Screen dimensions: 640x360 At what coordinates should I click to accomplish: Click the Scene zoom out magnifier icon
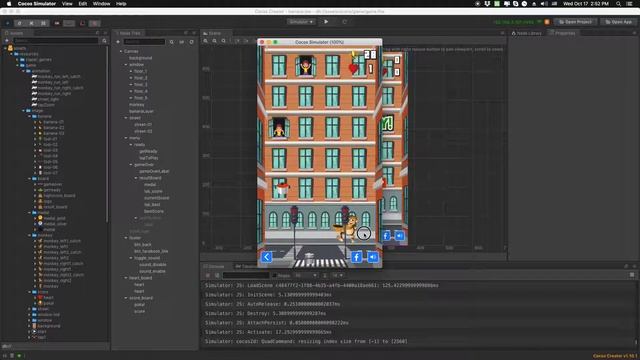pyautogui.click(x=215, y=41)
